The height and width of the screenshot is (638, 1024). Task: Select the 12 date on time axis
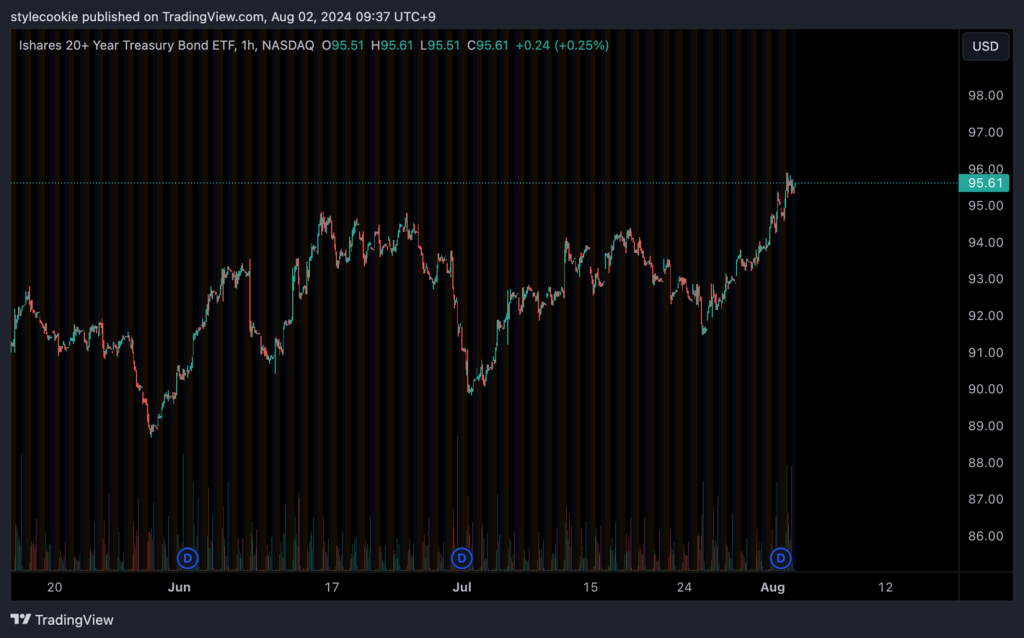click(884, 587)
